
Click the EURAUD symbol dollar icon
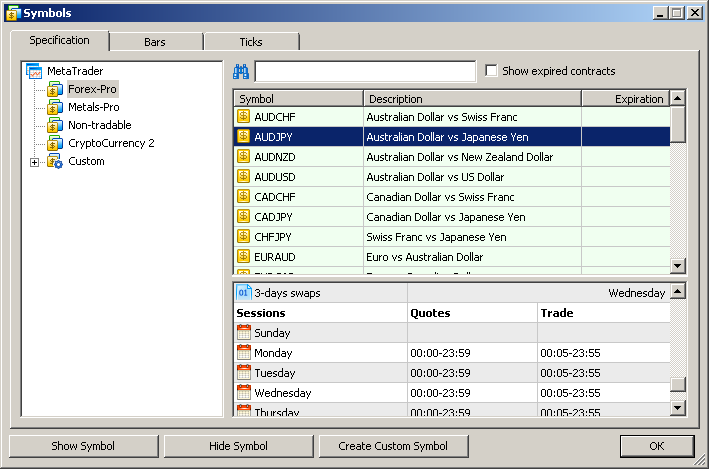tap(244, 256)
